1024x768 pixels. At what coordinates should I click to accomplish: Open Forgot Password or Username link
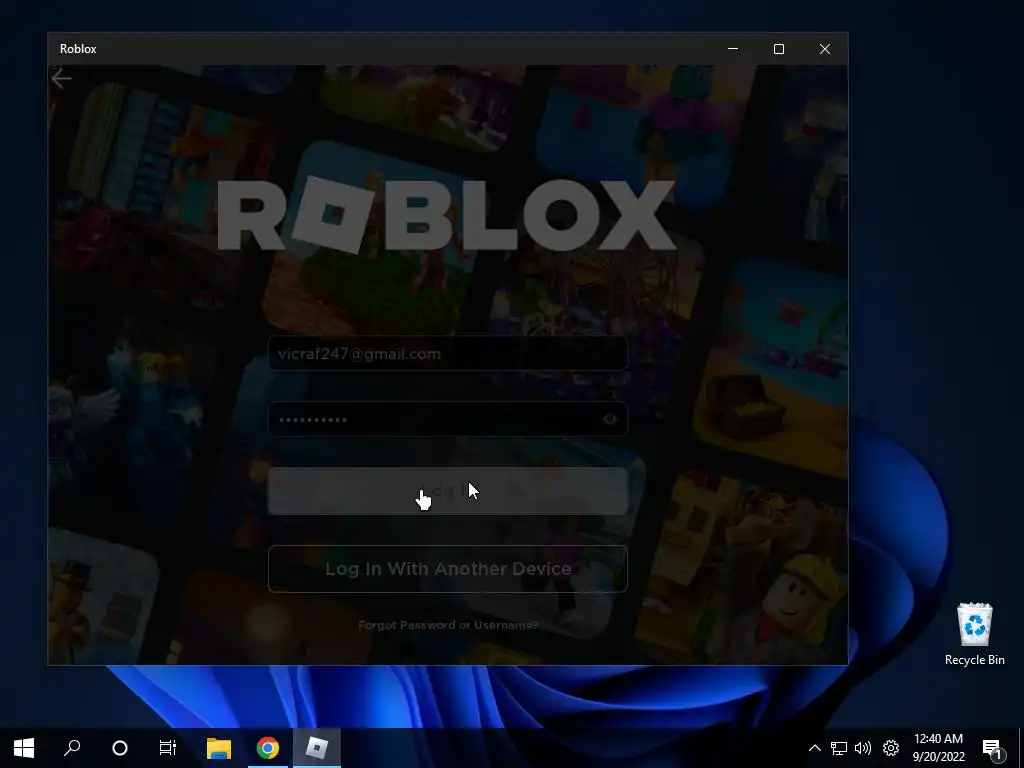coord(448,625)
